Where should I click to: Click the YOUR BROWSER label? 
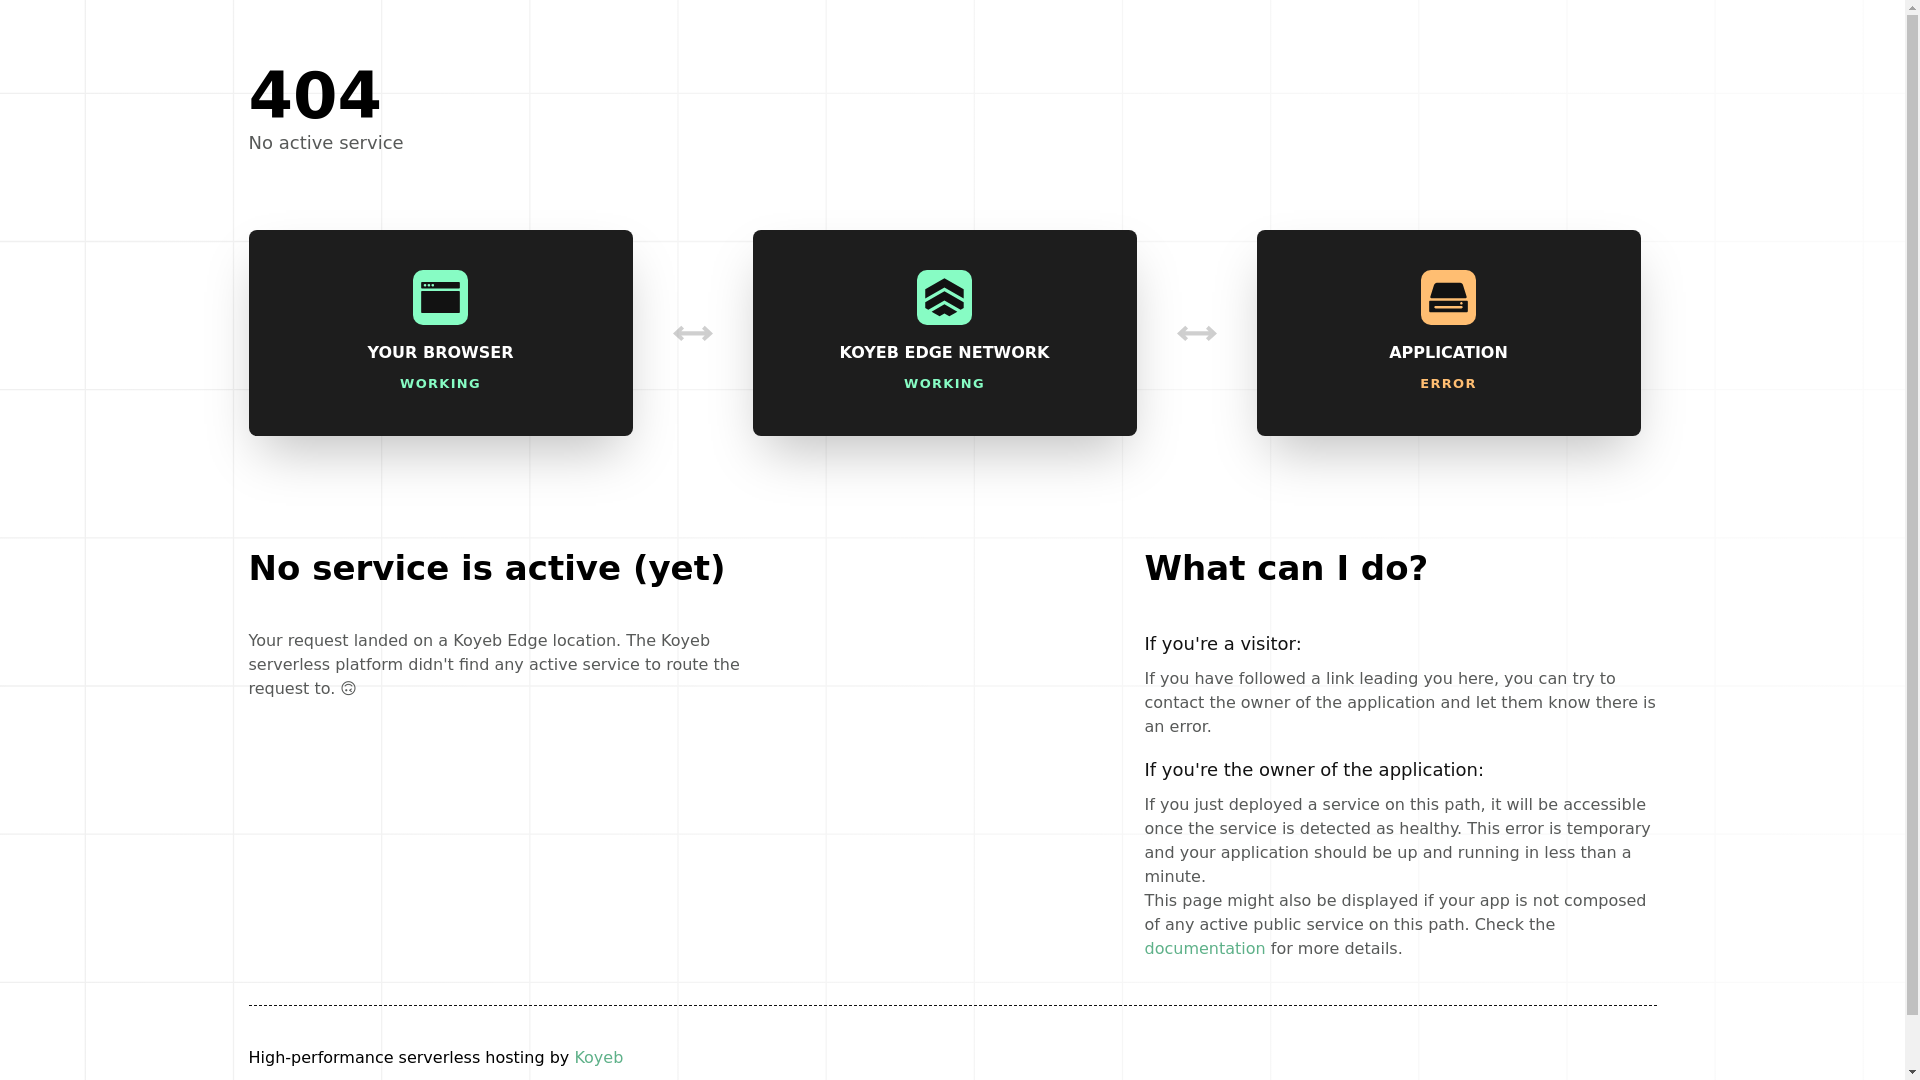pyautogui.click(x=440, y=352)
